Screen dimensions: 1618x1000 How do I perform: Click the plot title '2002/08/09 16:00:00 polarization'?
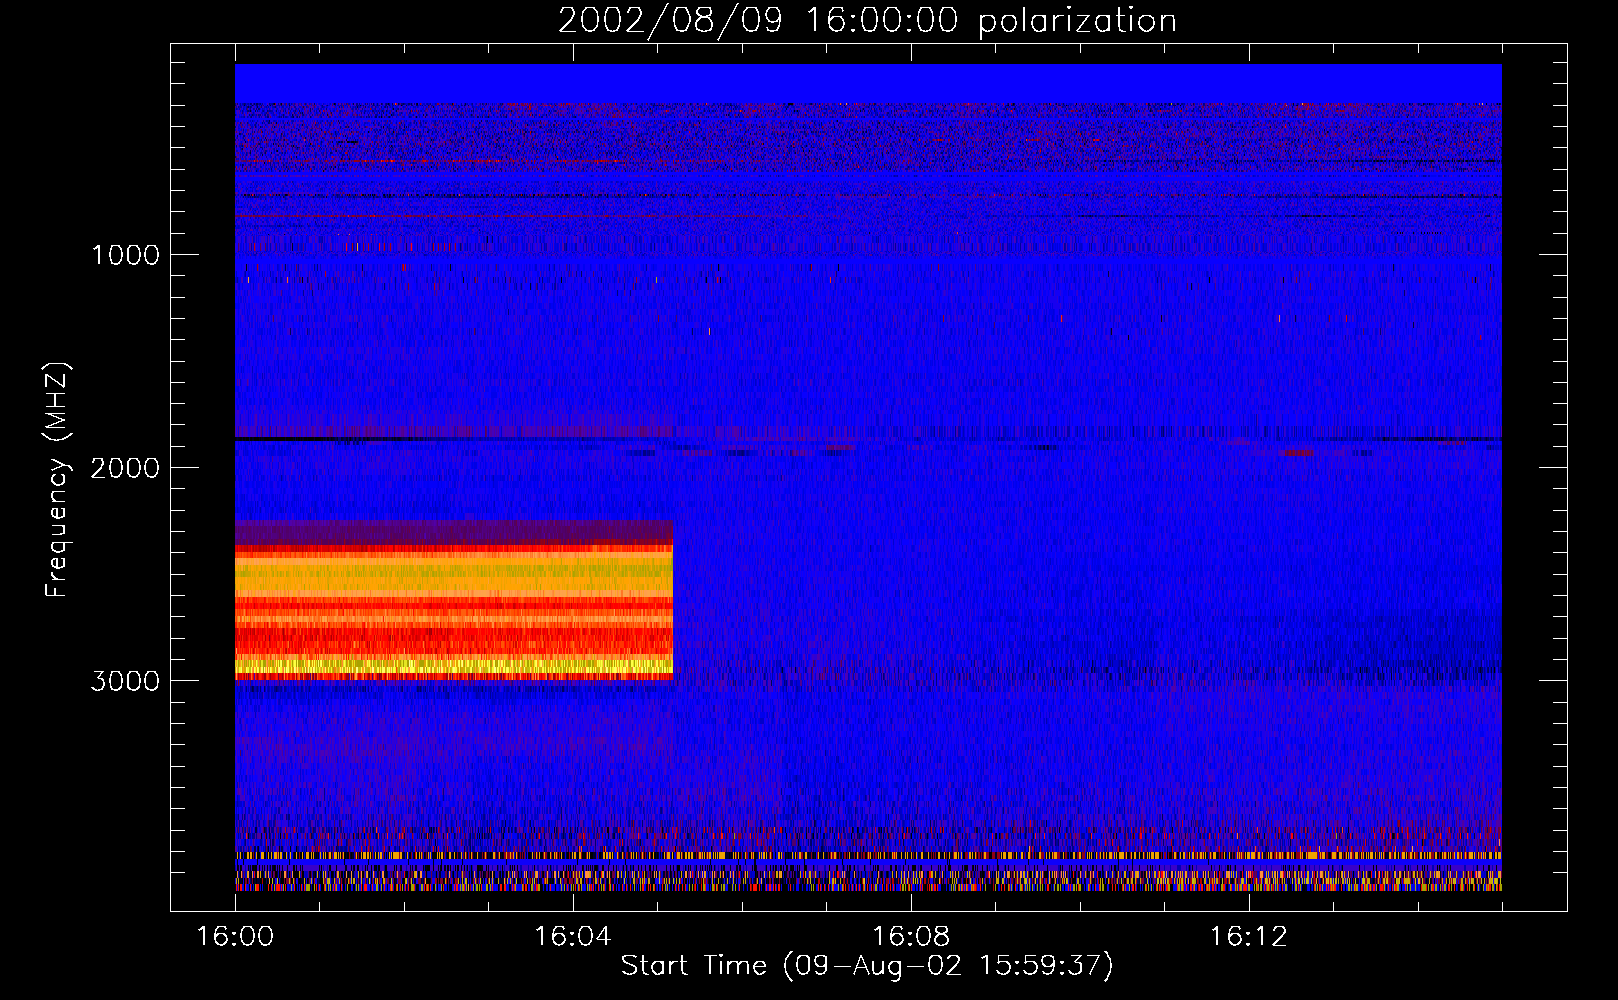867,21
